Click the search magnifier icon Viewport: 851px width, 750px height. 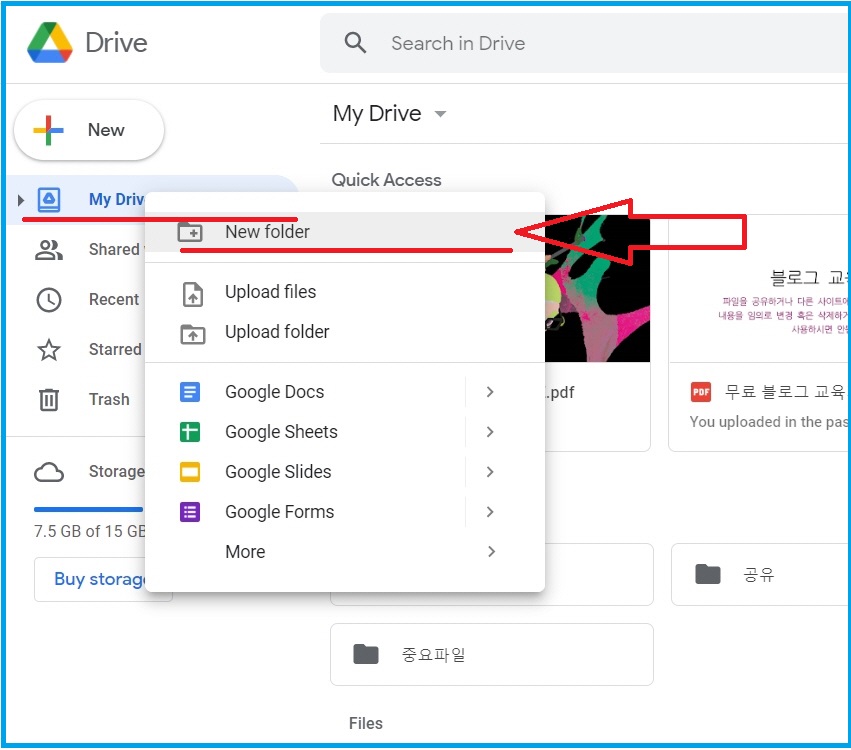tap(355, 42)
